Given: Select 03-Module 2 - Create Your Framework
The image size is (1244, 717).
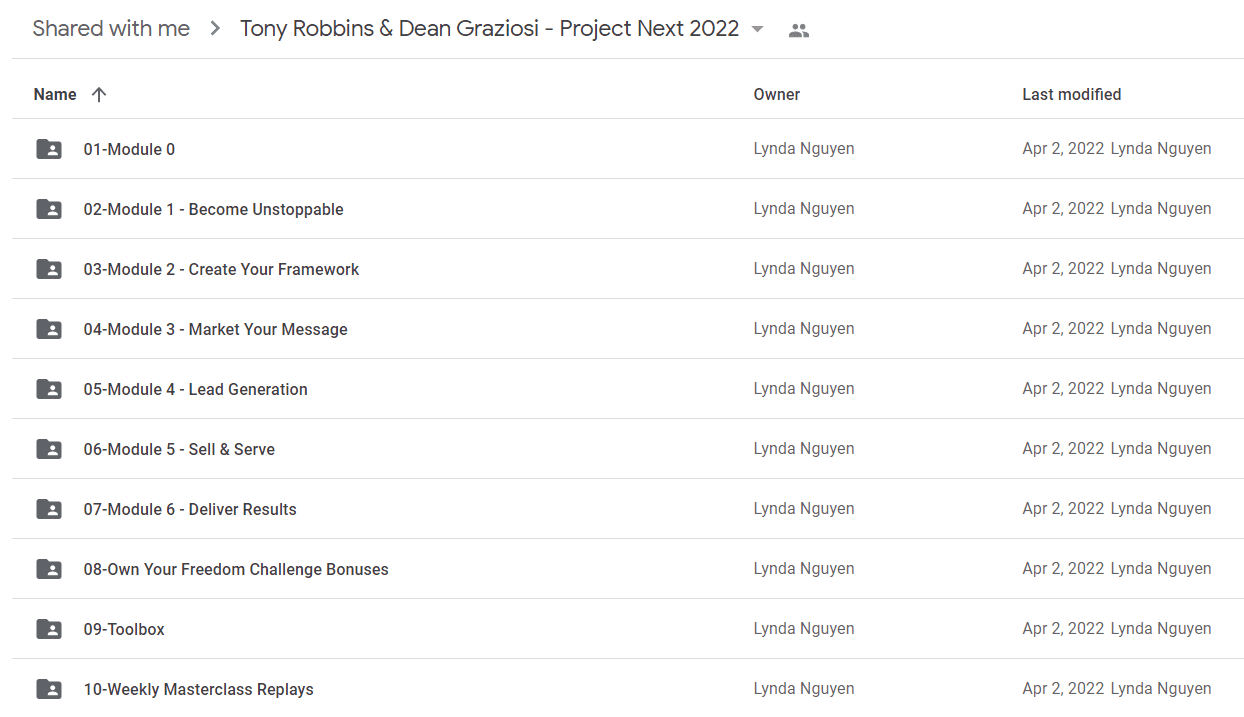Looking at the screenshot, I should [x=221, y=269].
